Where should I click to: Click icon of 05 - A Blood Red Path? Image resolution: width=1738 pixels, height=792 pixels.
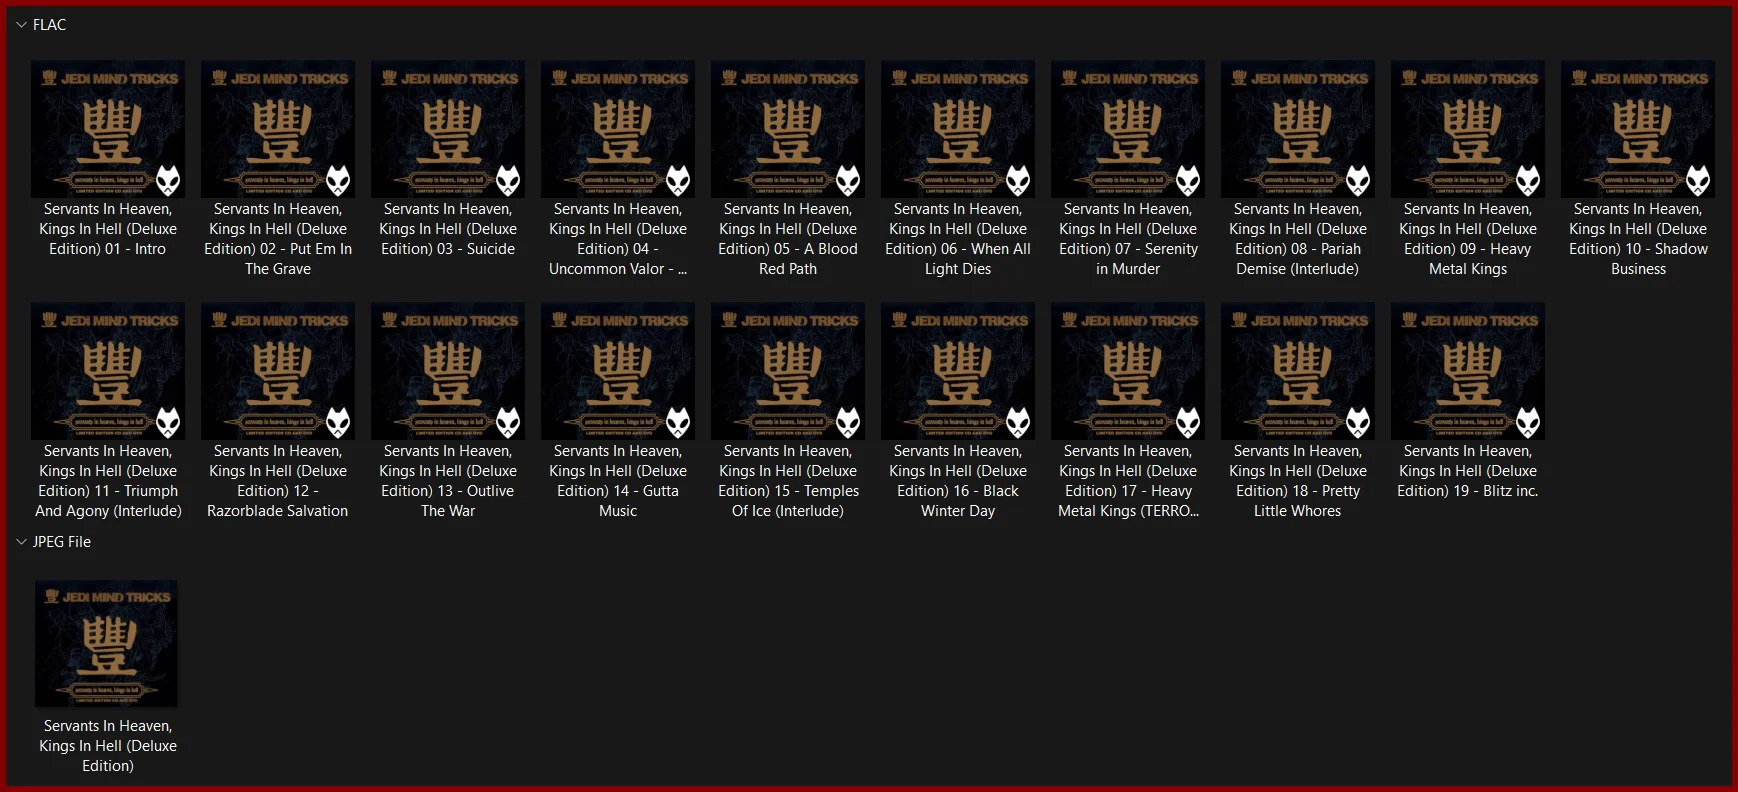(x=788, y=129)
